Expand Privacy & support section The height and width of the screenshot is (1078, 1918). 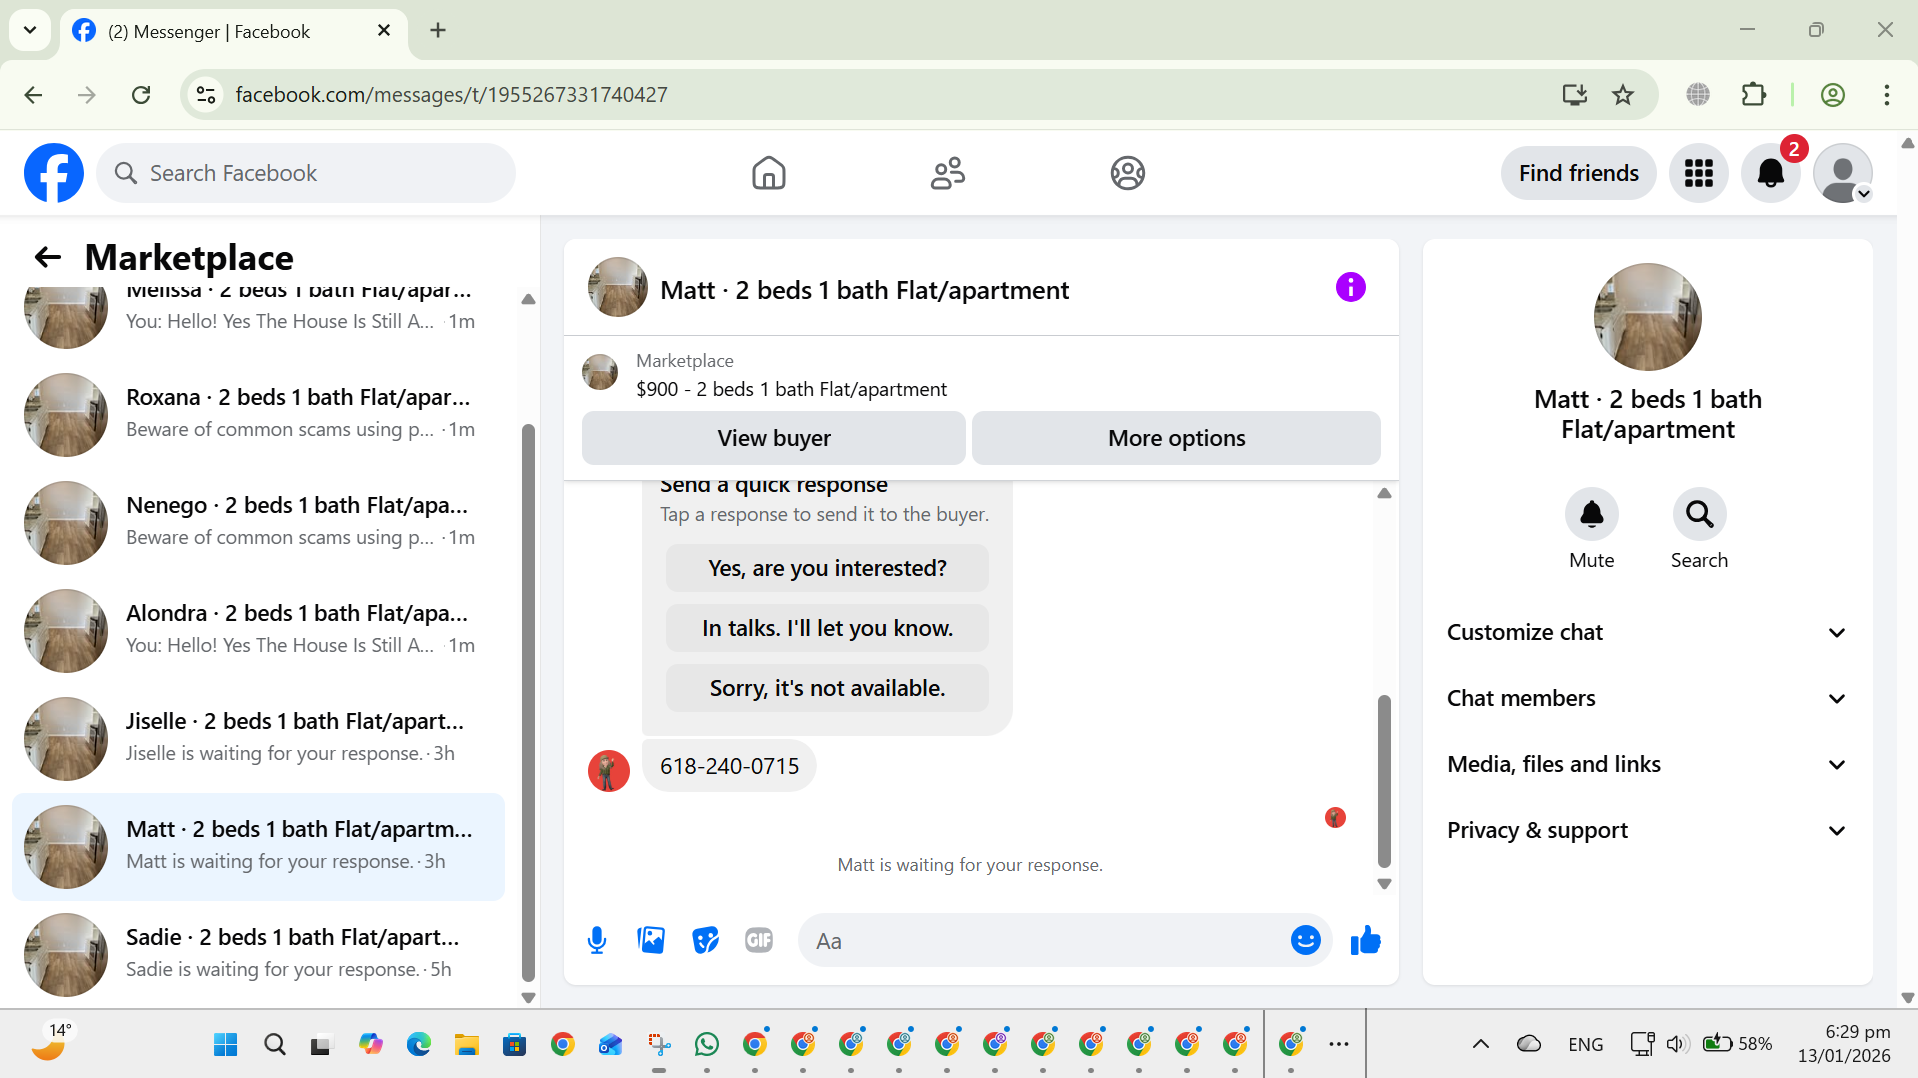pos(1647,830)
